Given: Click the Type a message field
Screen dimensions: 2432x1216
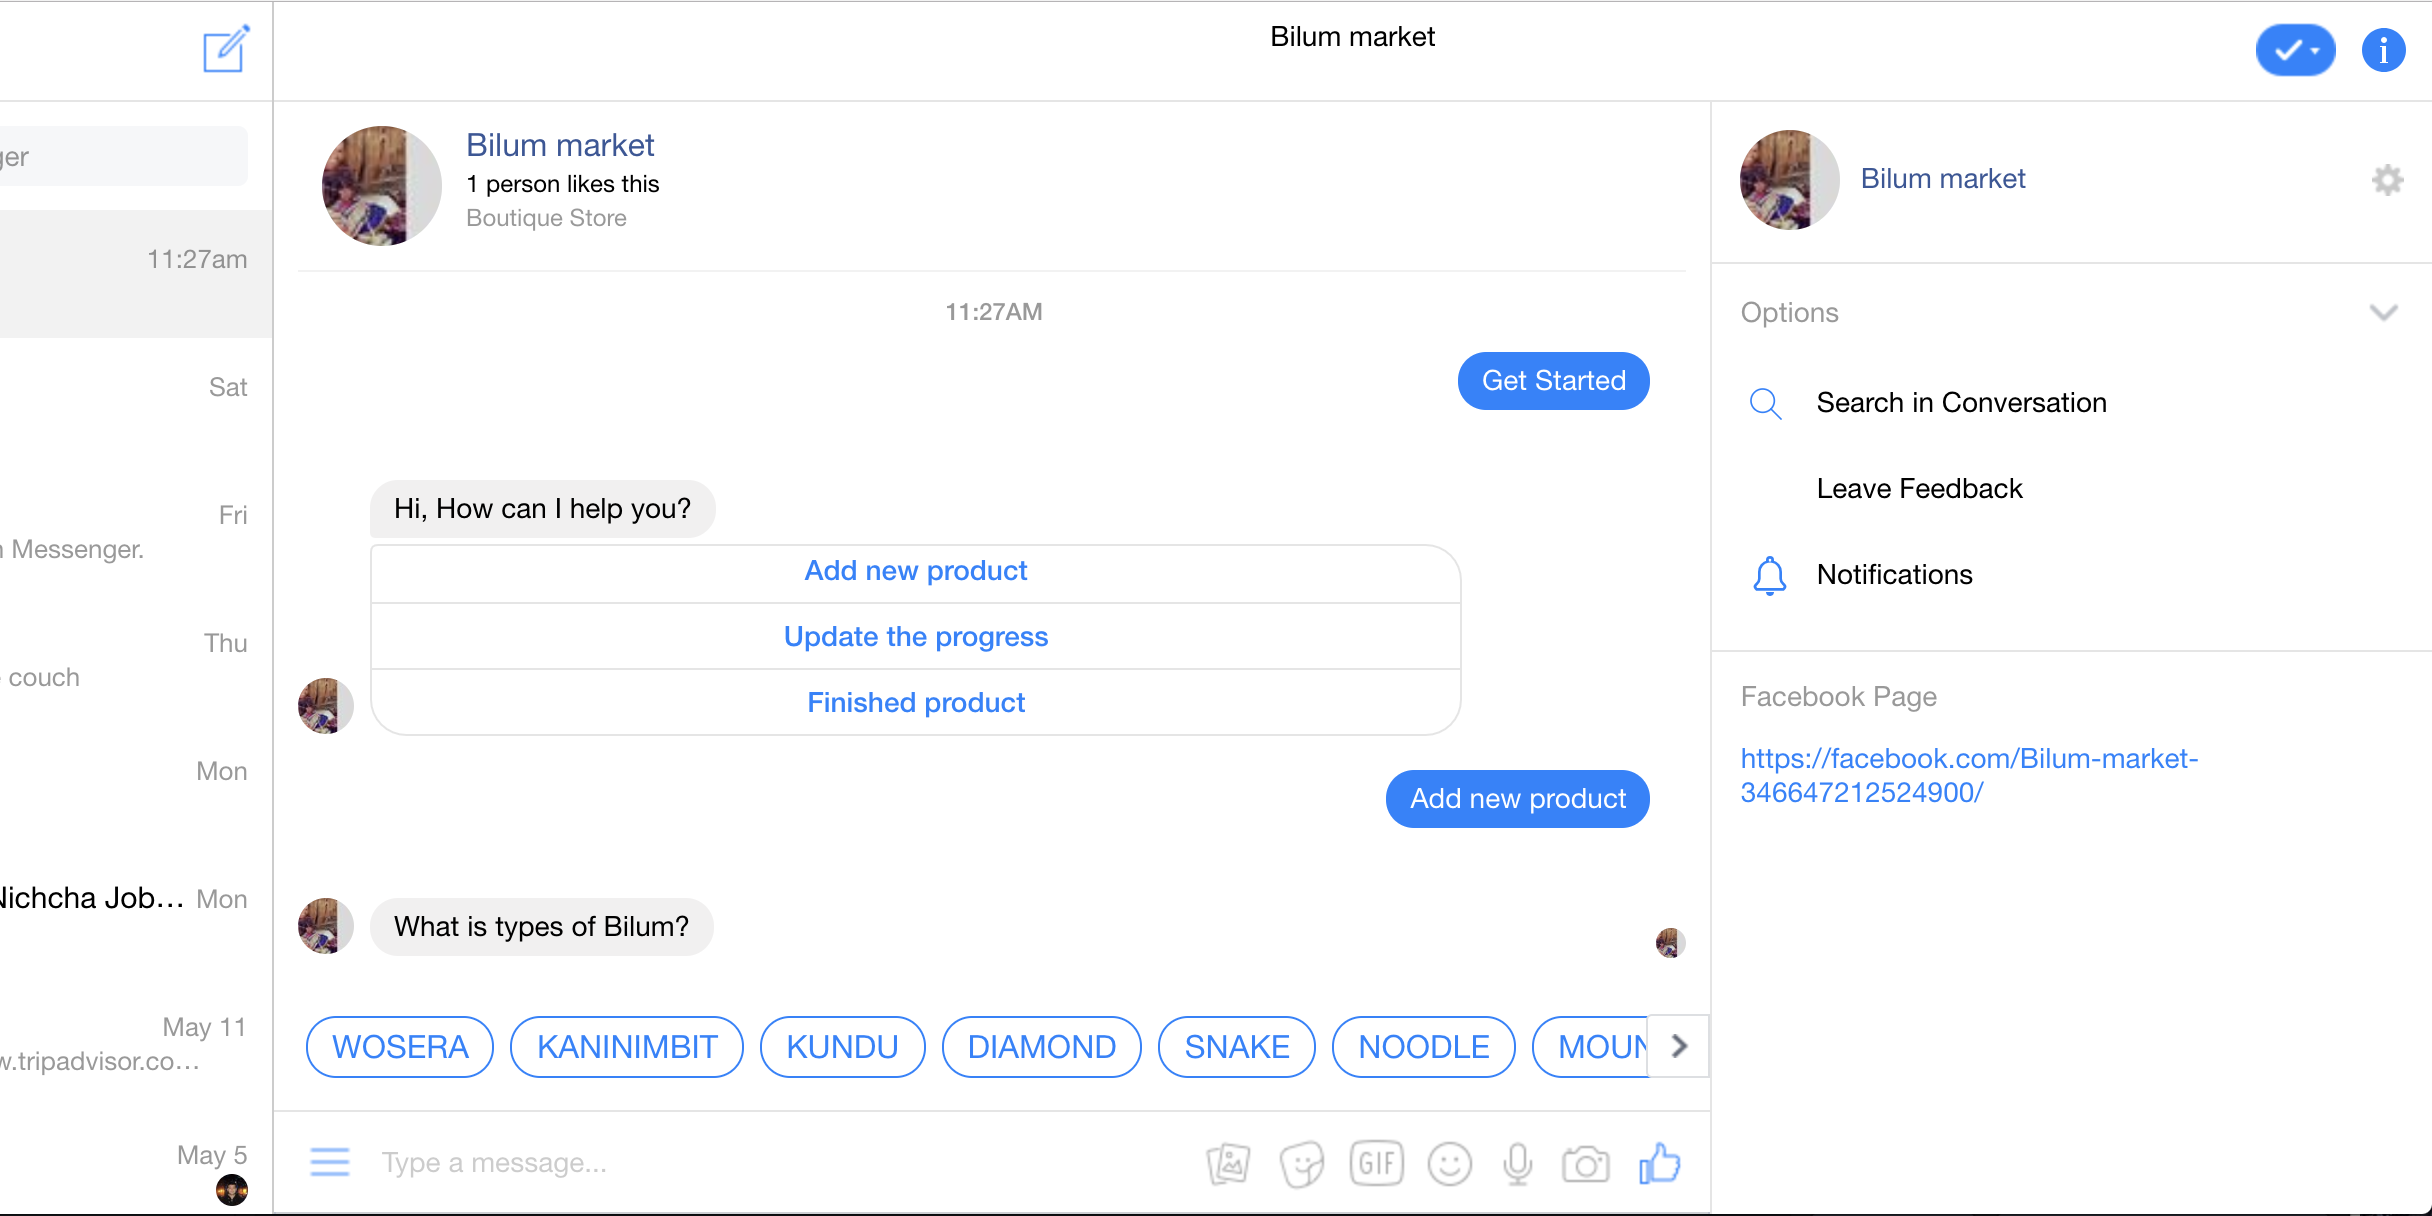Looking at the screenshot, I should point(780,1163).
